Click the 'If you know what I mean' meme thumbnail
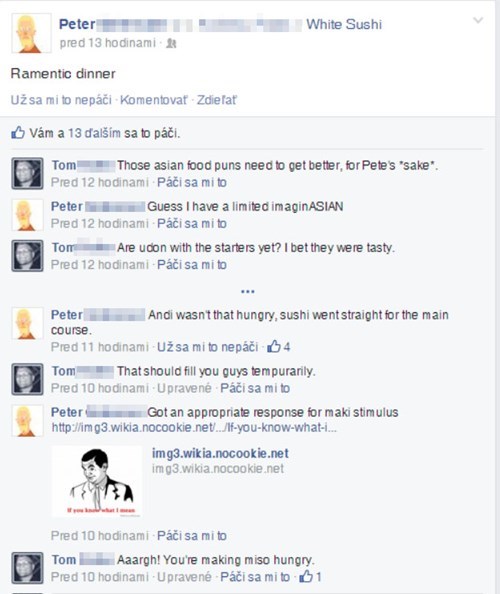The height and width of the screenshot is (594, 500). pyautogui.click(x=97, y=481)
